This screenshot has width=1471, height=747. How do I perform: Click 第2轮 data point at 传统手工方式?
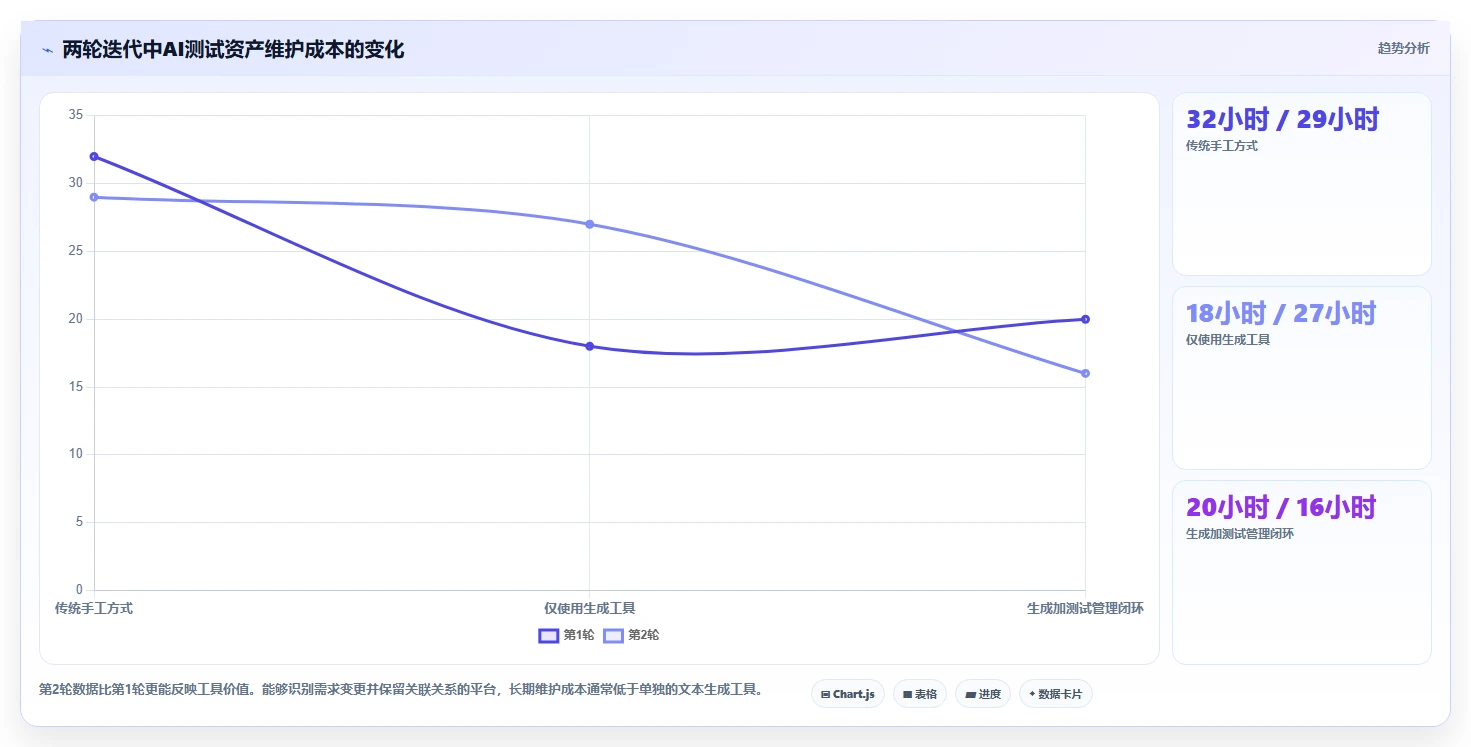coord(94,197)
